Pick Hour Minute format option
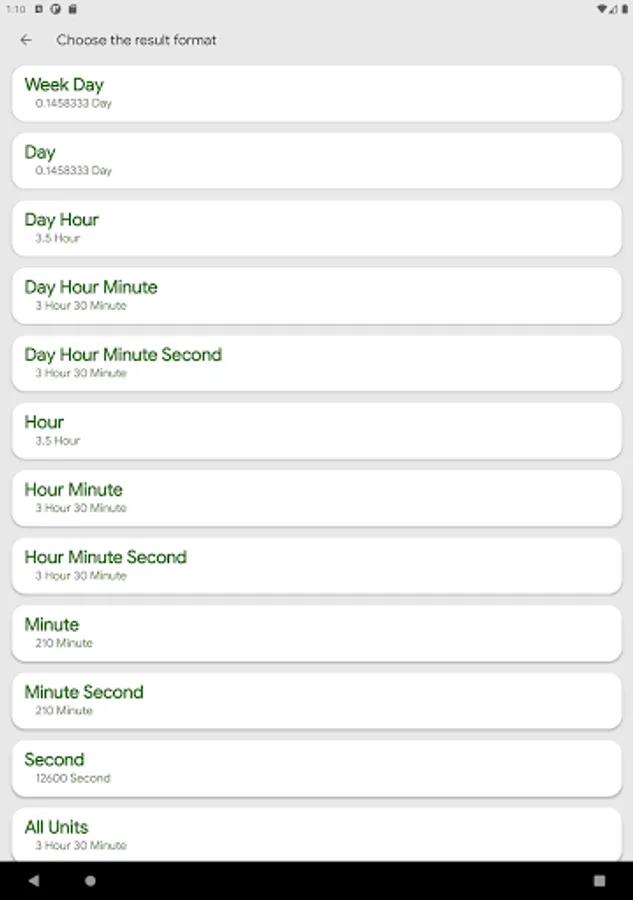The height and width of the screenshot is (900, 633). tap(316, 498)
